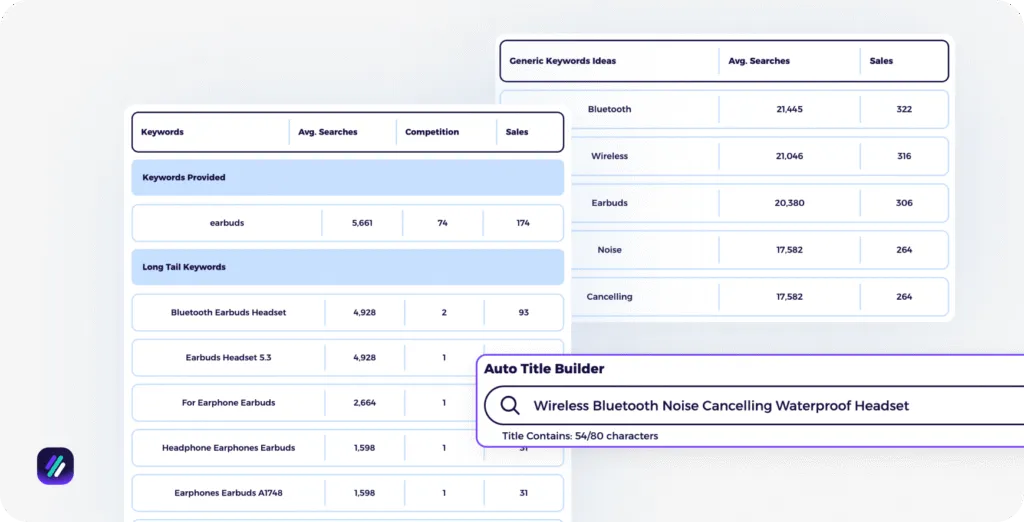Viewport: 1024px width, 522px height.
Task: Click the Auto Title Builder input field
Action: click(720, 405)
